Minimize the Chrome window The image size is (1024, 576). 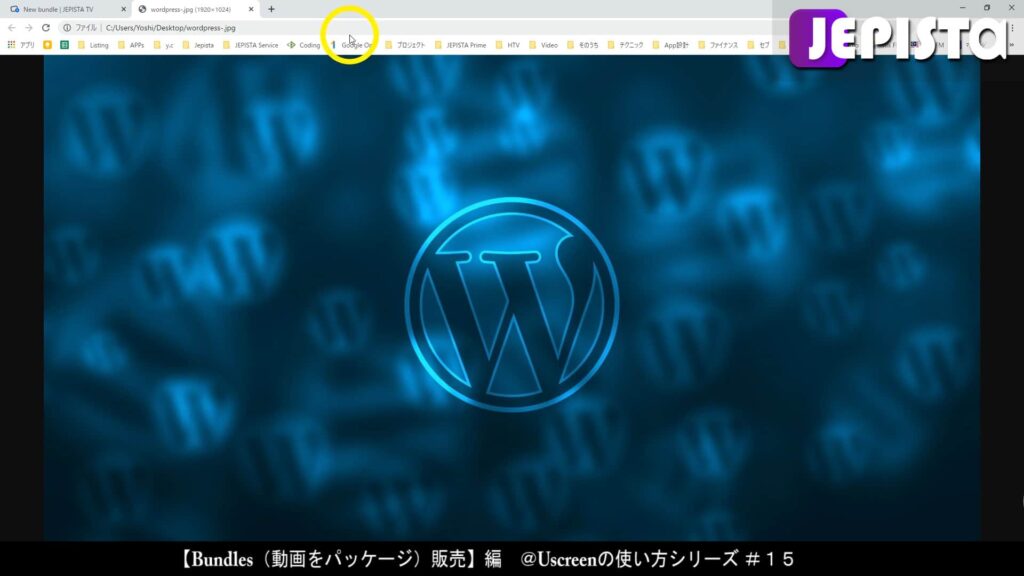pos(963,8)
